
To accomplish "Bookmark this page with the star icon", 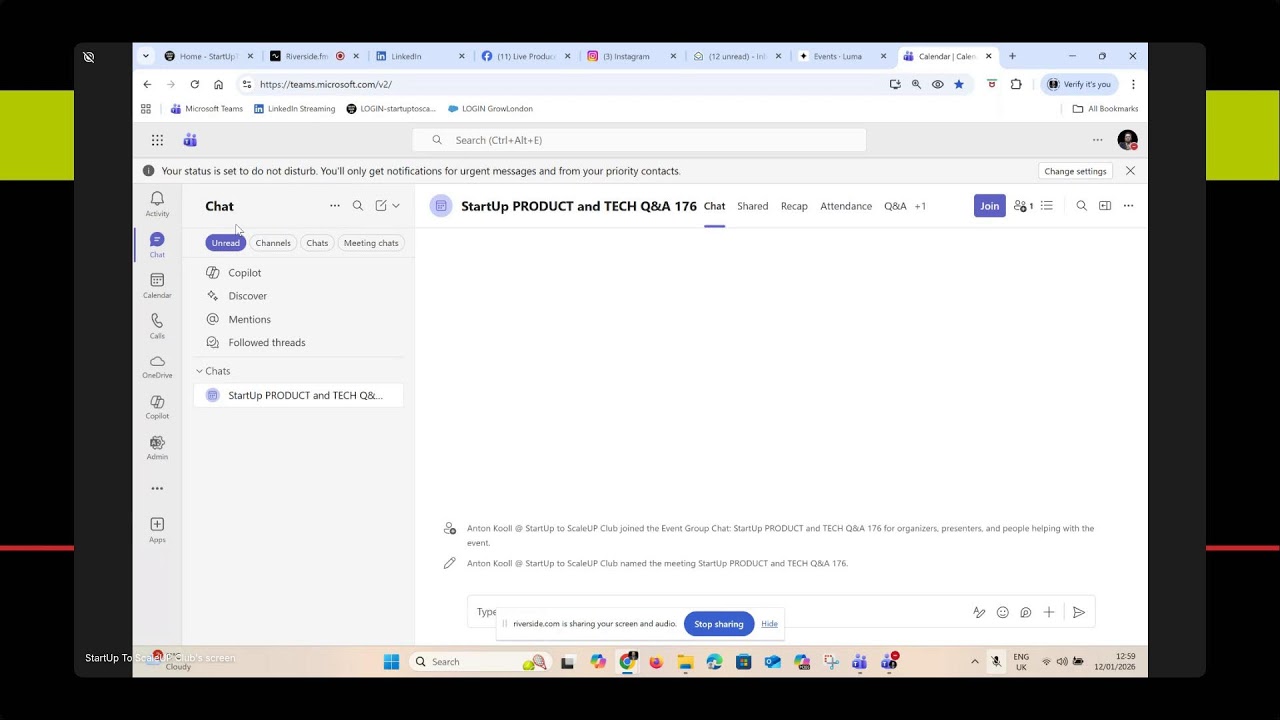I will (959, 84).
